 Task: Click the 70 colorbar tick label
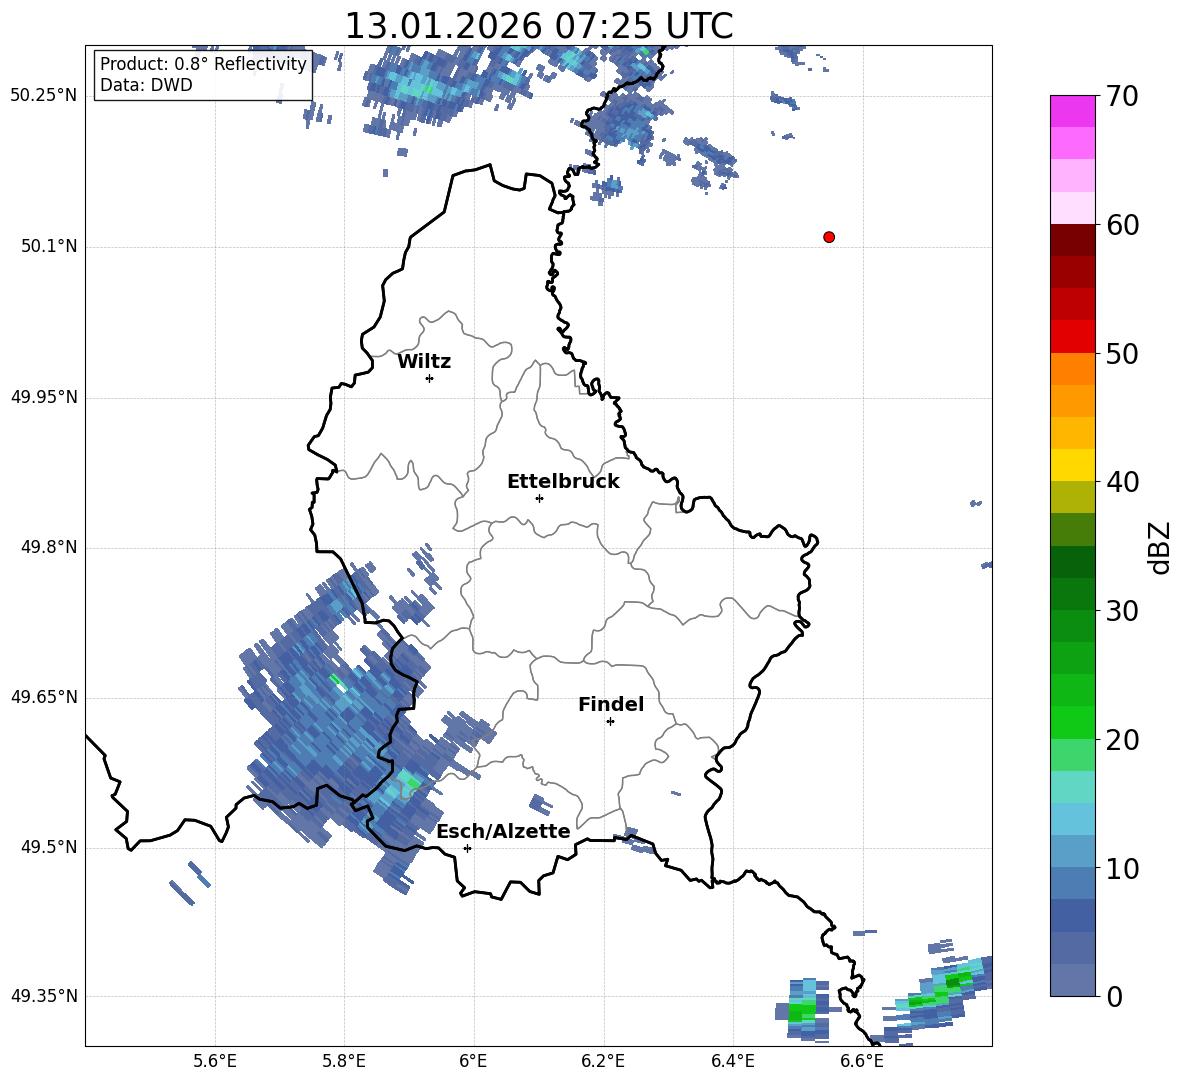pos(1122,97)
